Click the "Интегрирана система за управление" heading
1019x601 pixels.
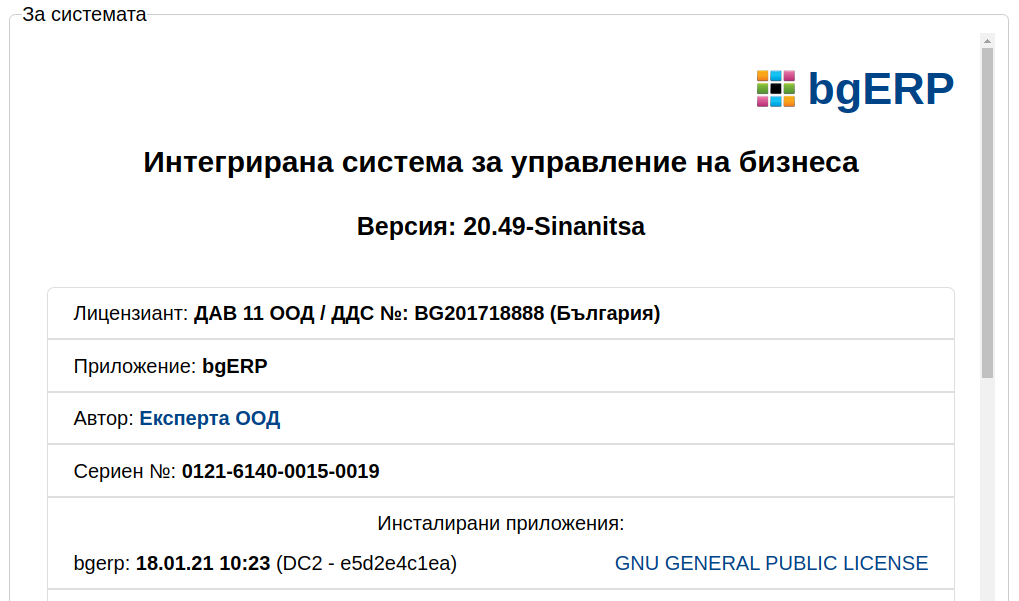tap(501, 162)
